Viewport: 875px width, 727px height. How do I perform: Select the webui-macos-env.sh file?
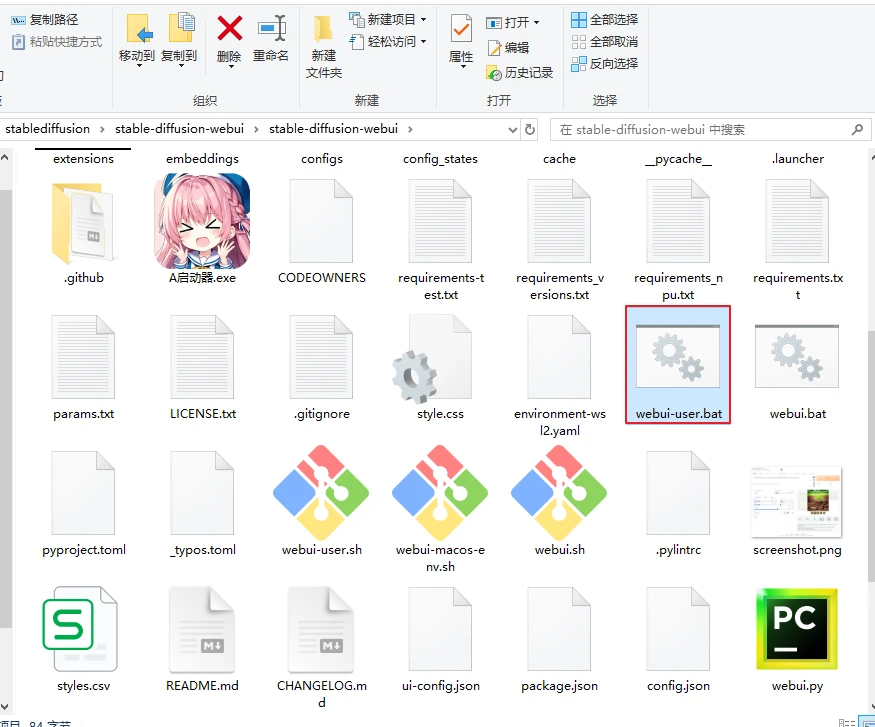click(440, 509)
